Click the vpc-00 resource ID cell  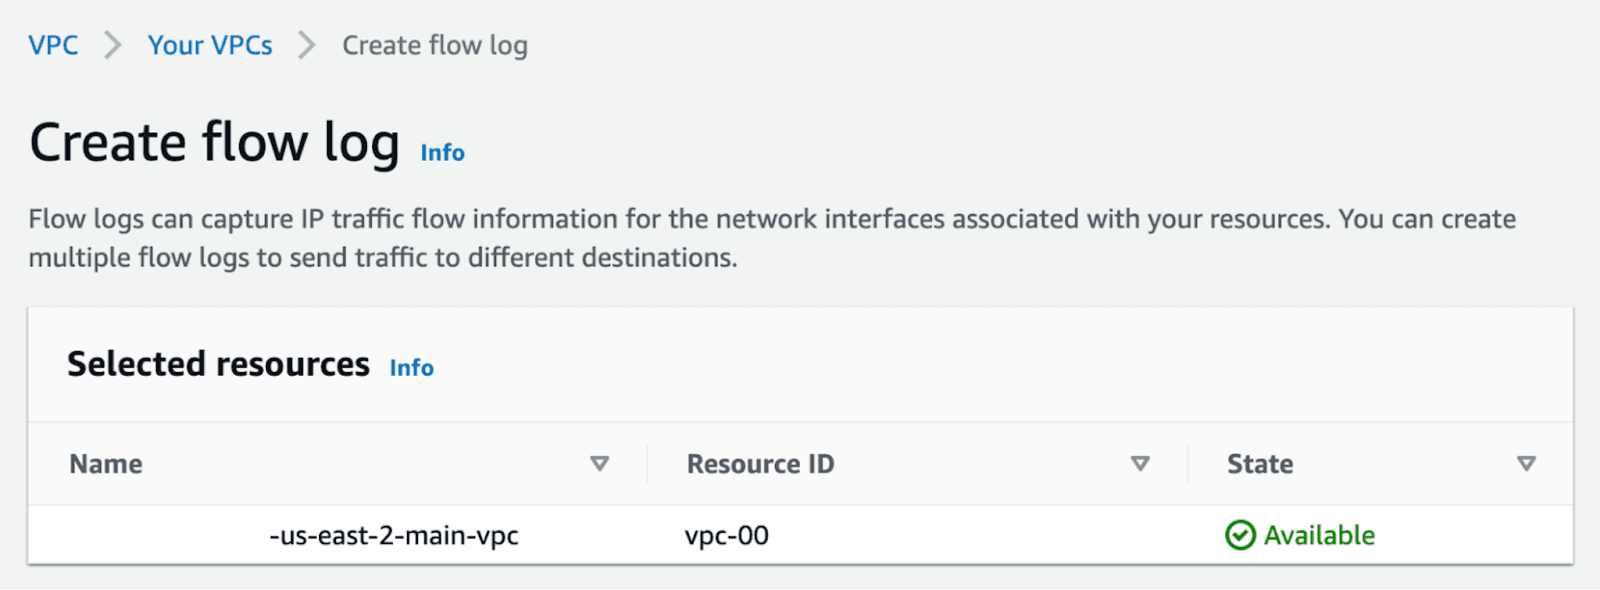pyautogui.click(x=727, y=536)
